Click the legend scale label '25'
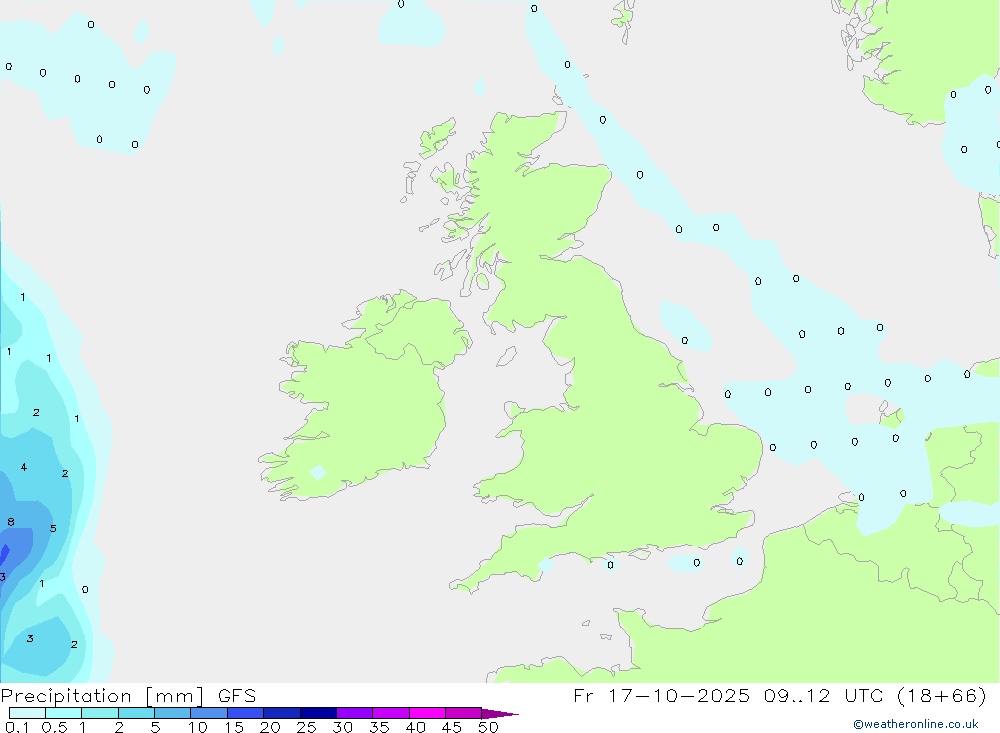 [306, 727]
